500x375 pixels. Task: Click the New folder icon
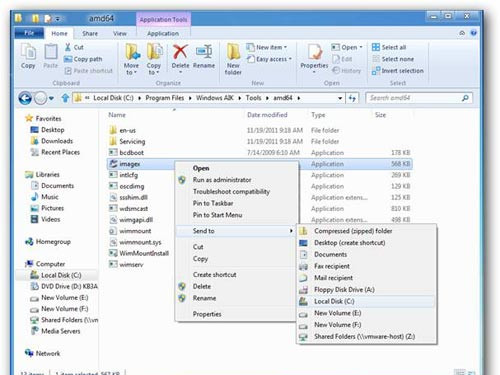point(233,52)
